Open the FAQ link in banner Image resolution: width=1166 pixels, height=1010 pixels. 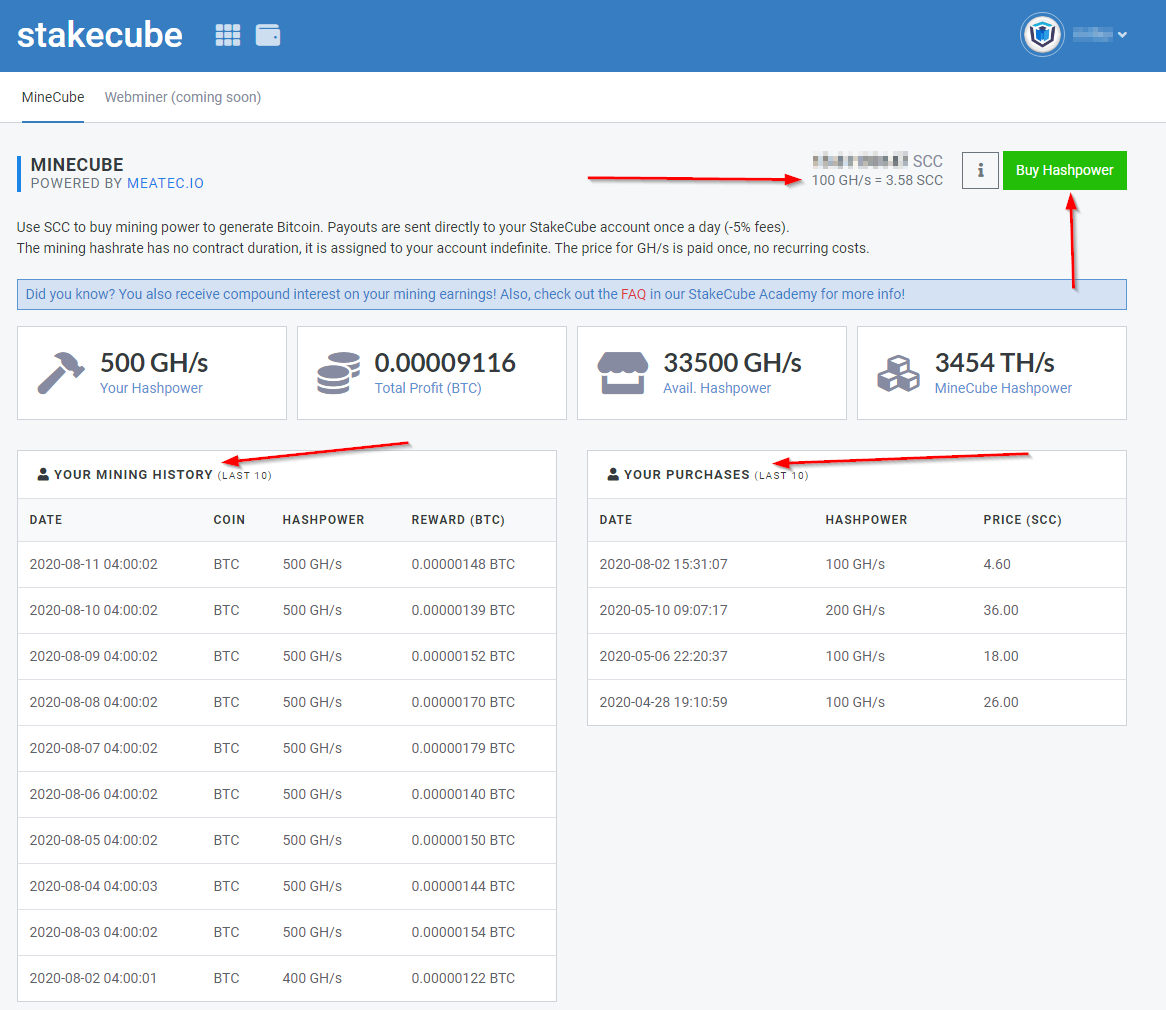tap(633, 295)
